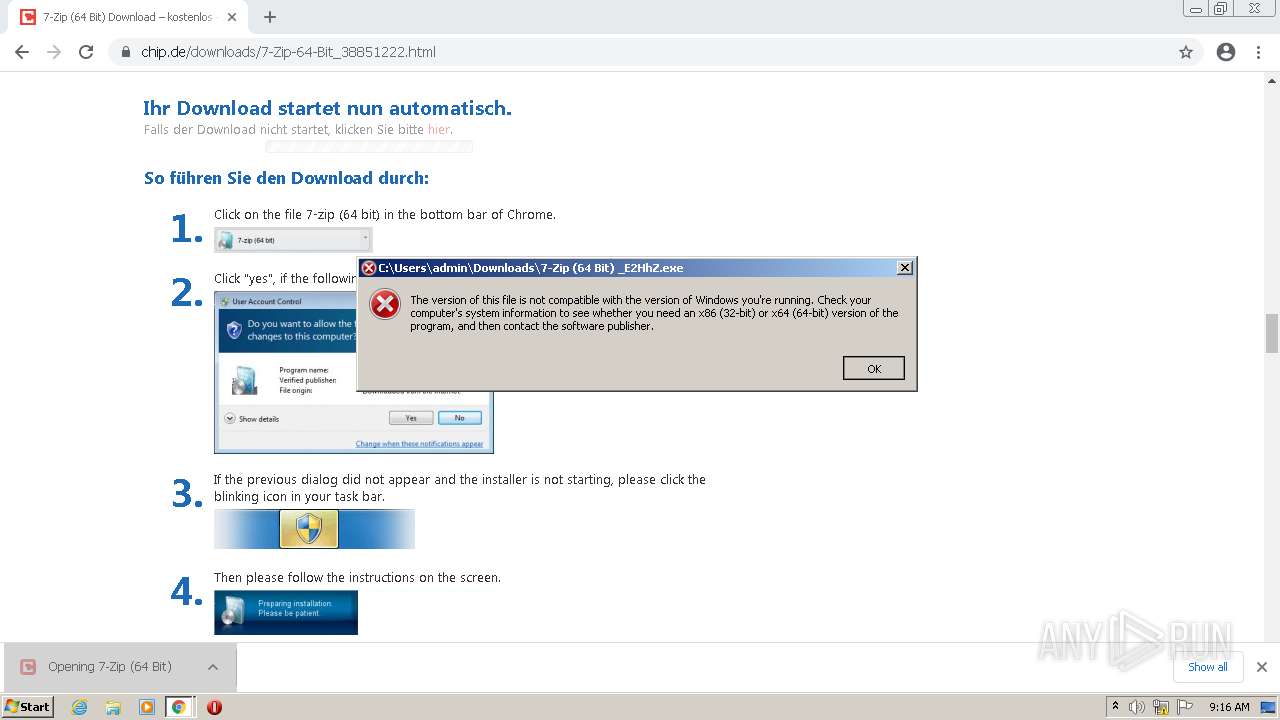
Task: Click the network tray icon
Action: tap(1161, 707)
